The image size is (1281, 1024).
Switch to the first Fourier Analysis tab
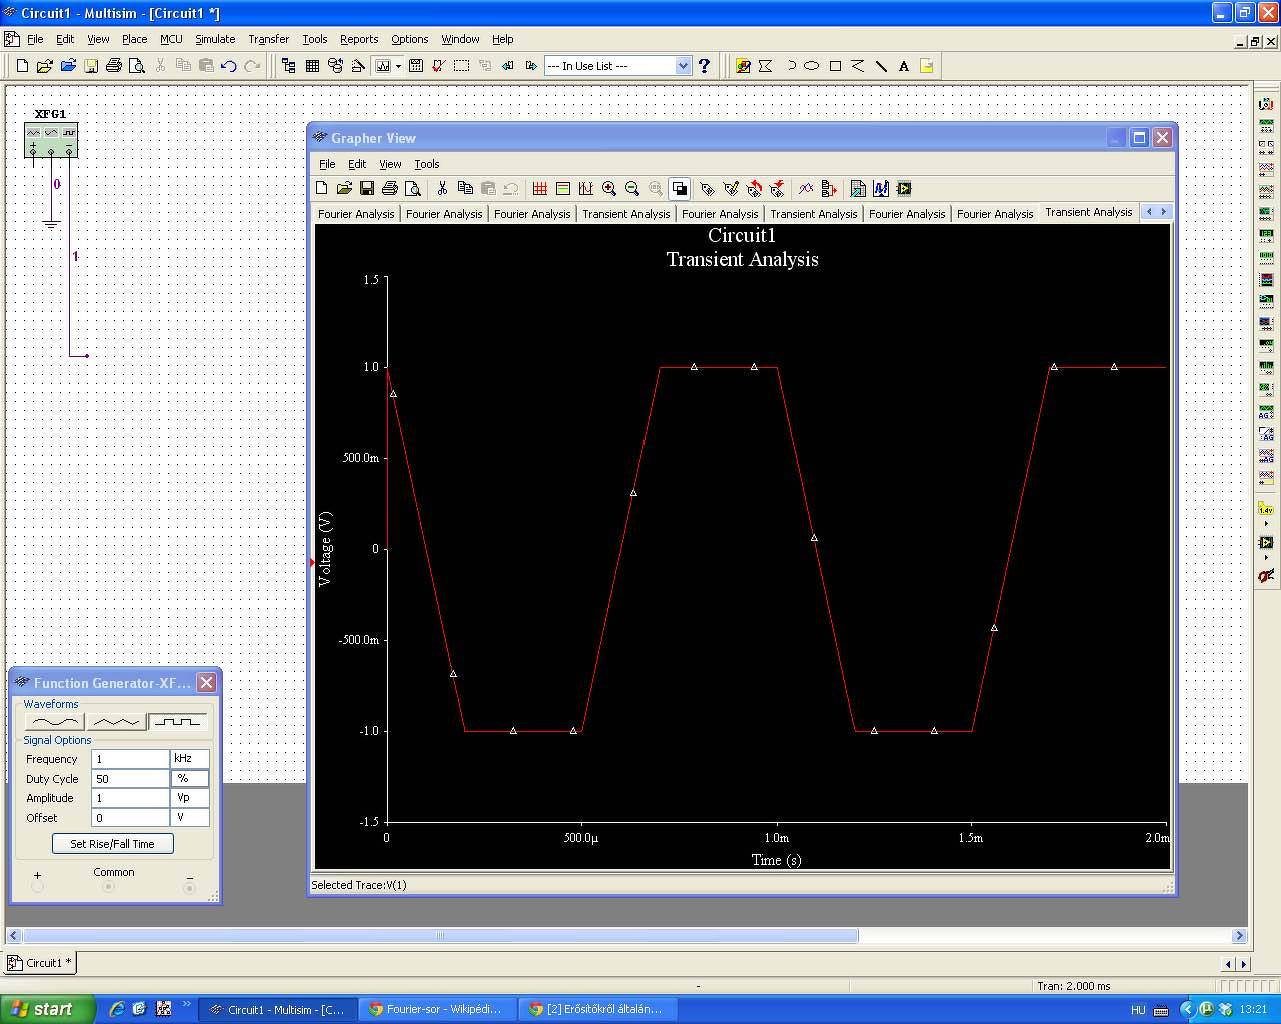point(356,214)
